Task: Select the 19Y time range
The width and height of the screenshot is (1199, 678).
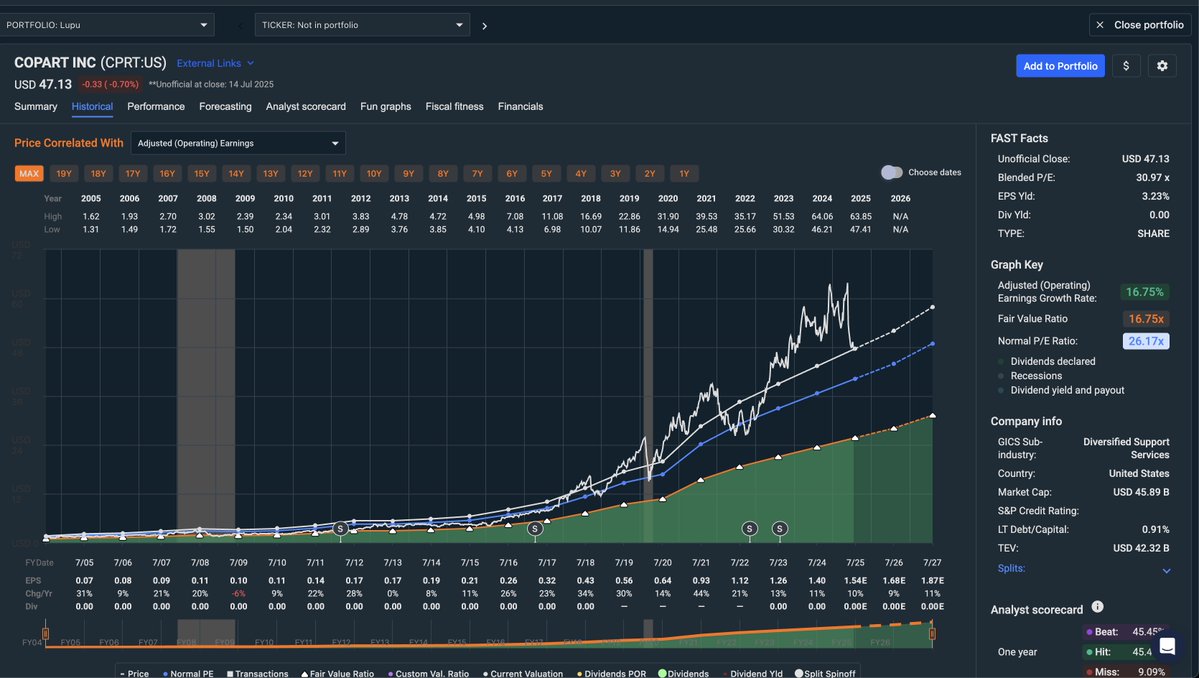Action: (64, 174)
